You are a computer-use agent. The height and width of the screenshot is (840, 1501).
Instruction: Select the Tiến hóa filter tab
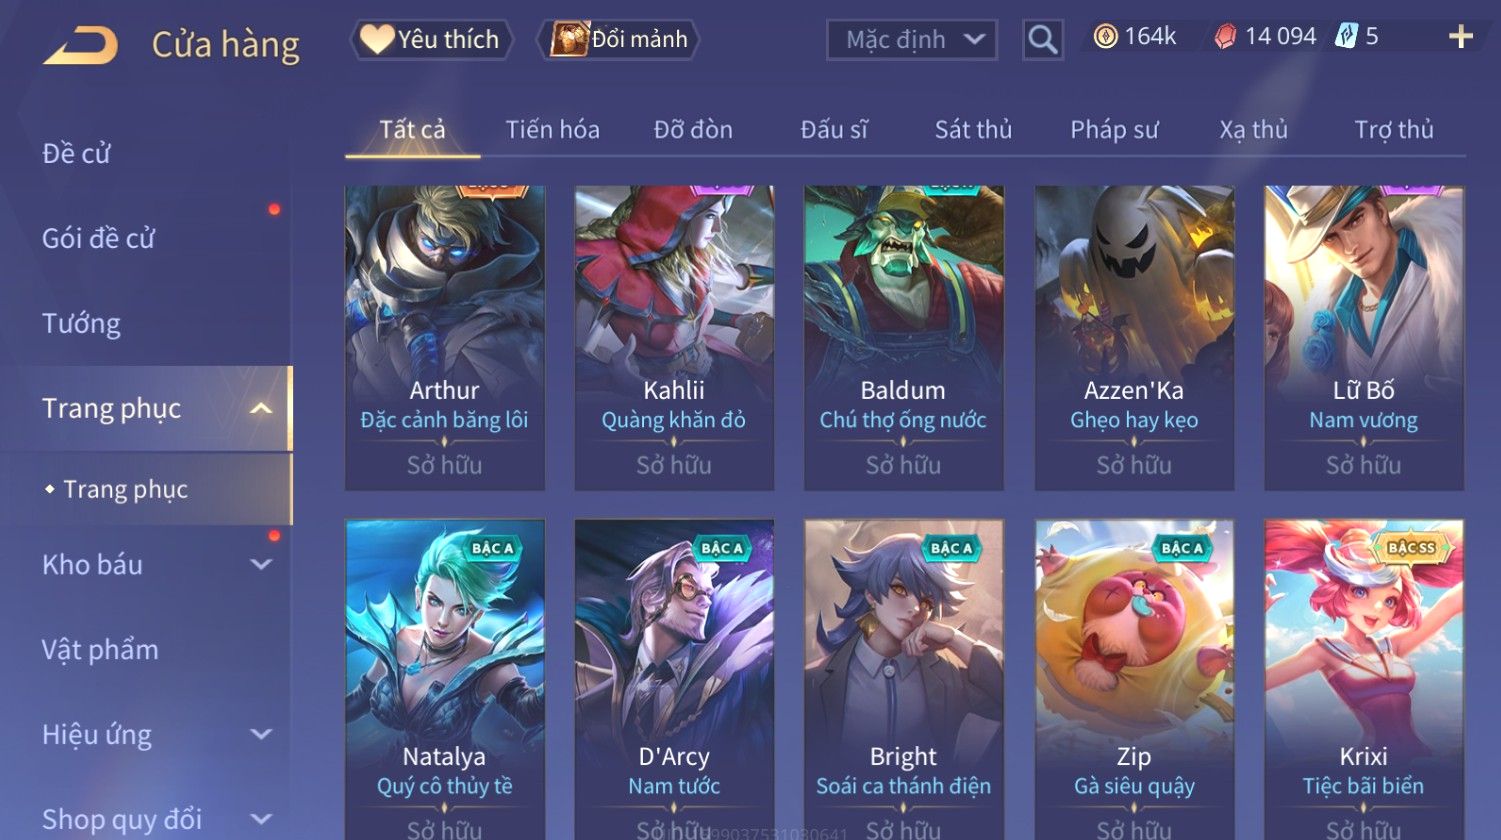pyautogui.click(x=552, y=130)
